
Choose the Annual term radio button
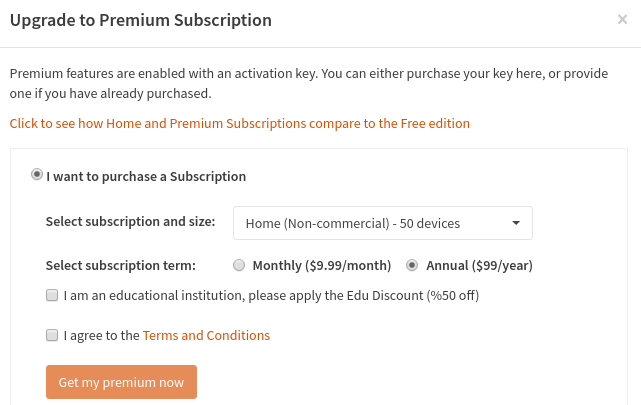point(411,265)
